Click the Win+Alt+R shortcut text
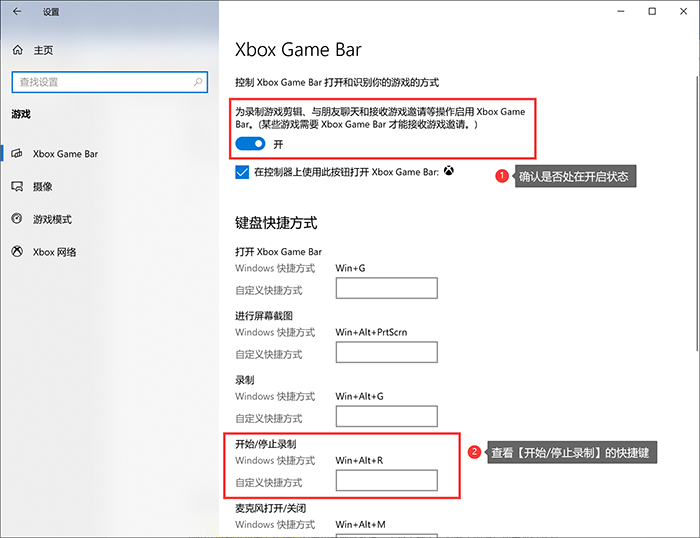 tap(359, 460)
